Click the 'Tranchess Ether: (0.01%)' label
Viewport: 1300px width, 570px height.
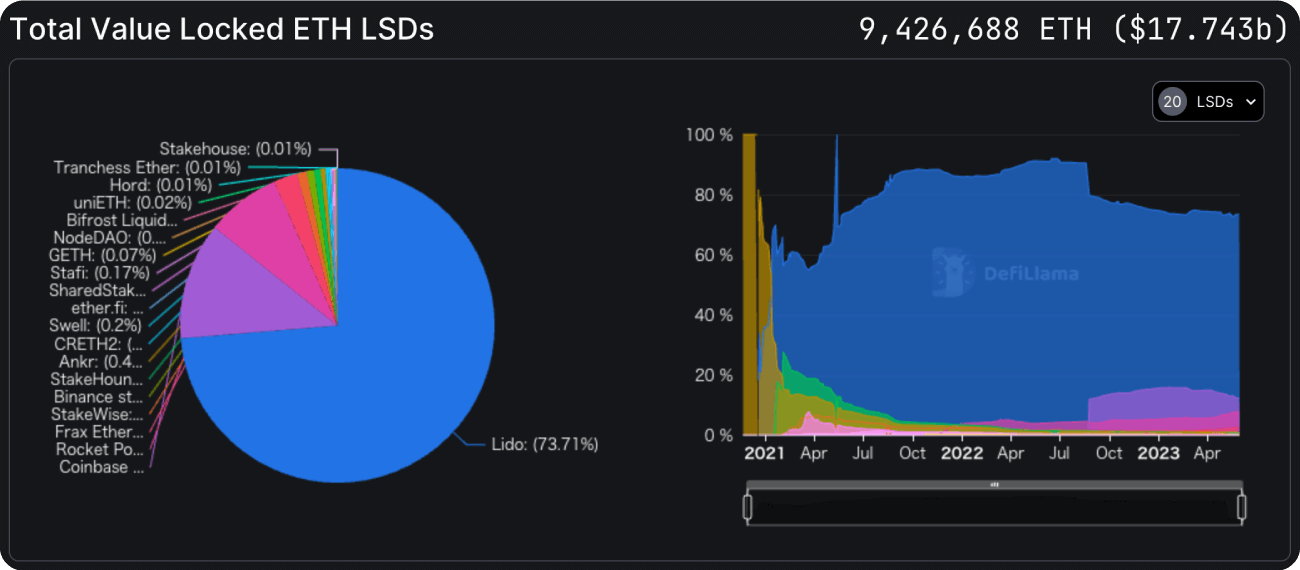(x=147, y=167)
